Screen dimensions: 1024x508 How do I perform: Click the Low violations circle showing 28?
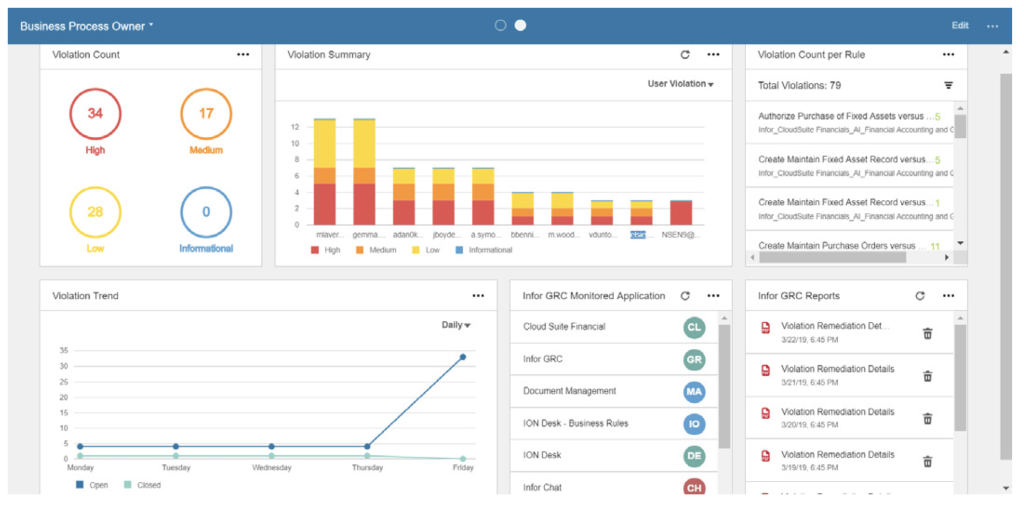[x=95, y=212]
